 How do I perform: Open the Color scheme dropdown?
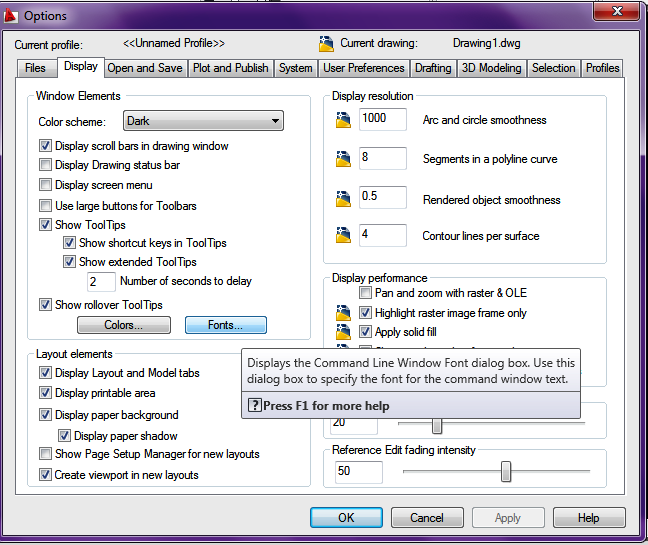203,121
